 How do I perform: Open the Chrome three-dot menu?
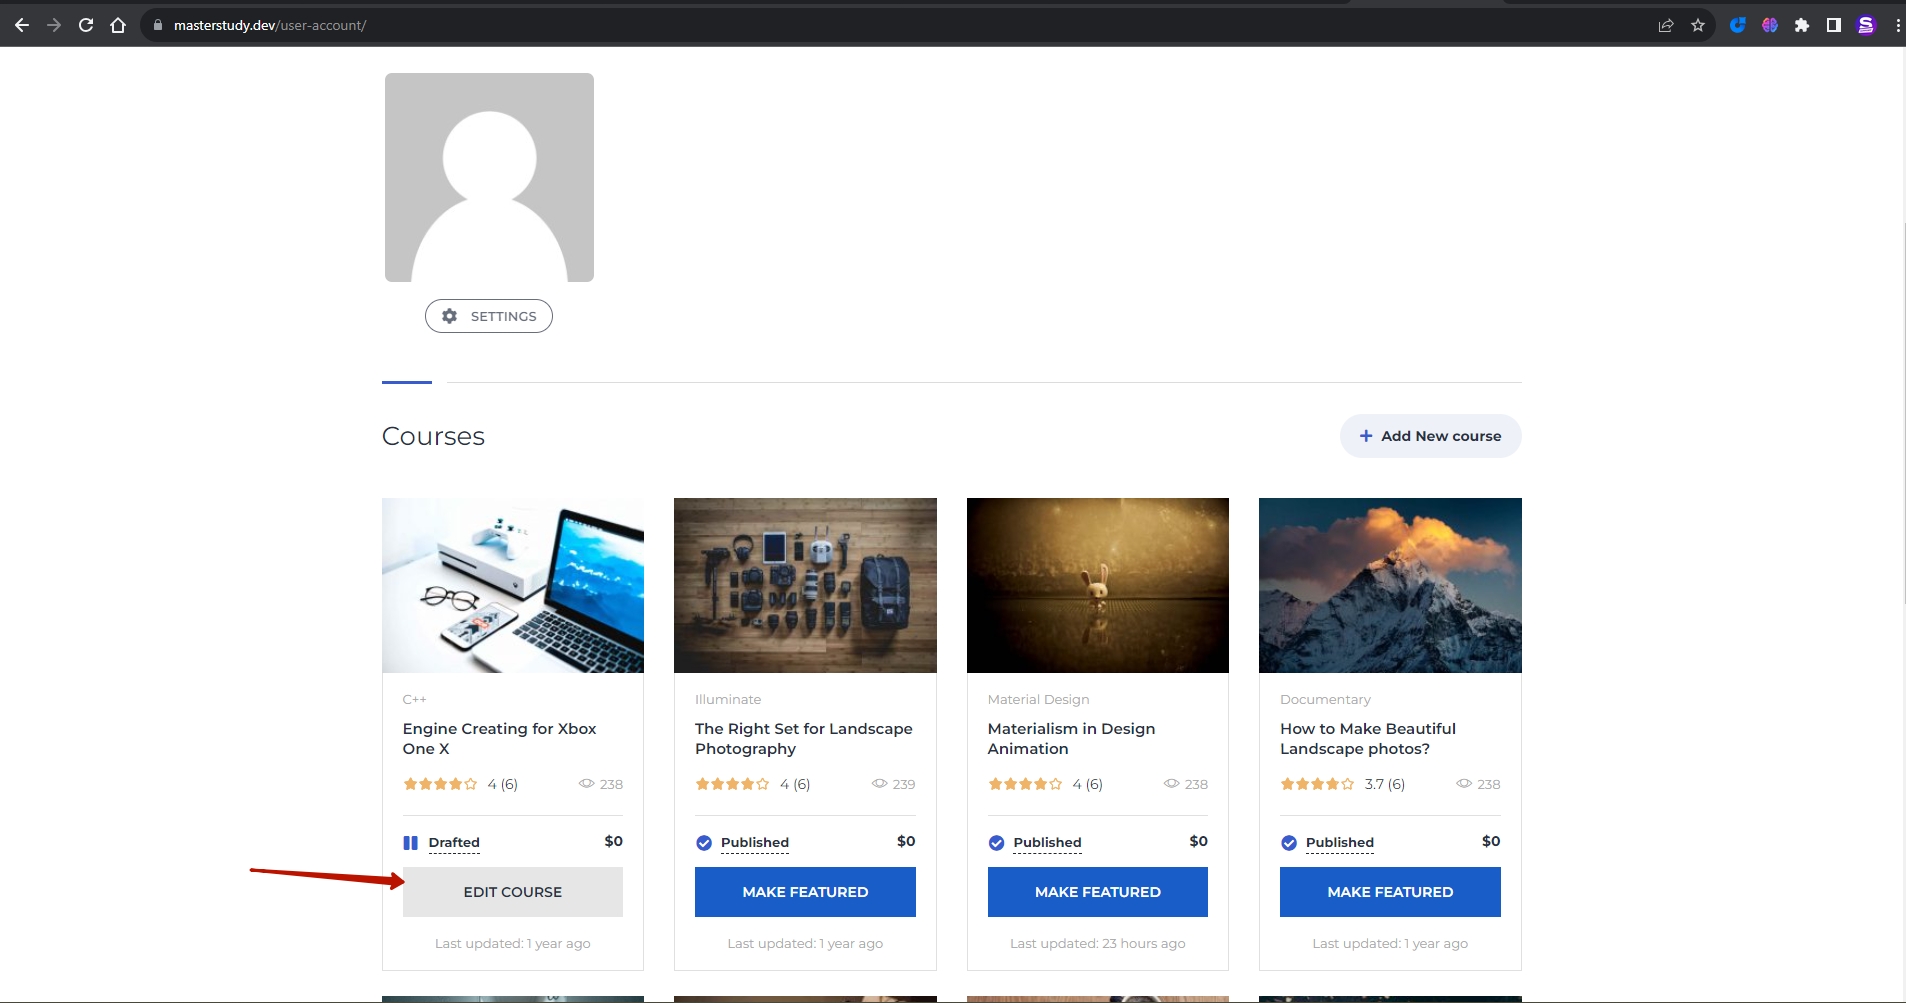[x=1898, y=25]
